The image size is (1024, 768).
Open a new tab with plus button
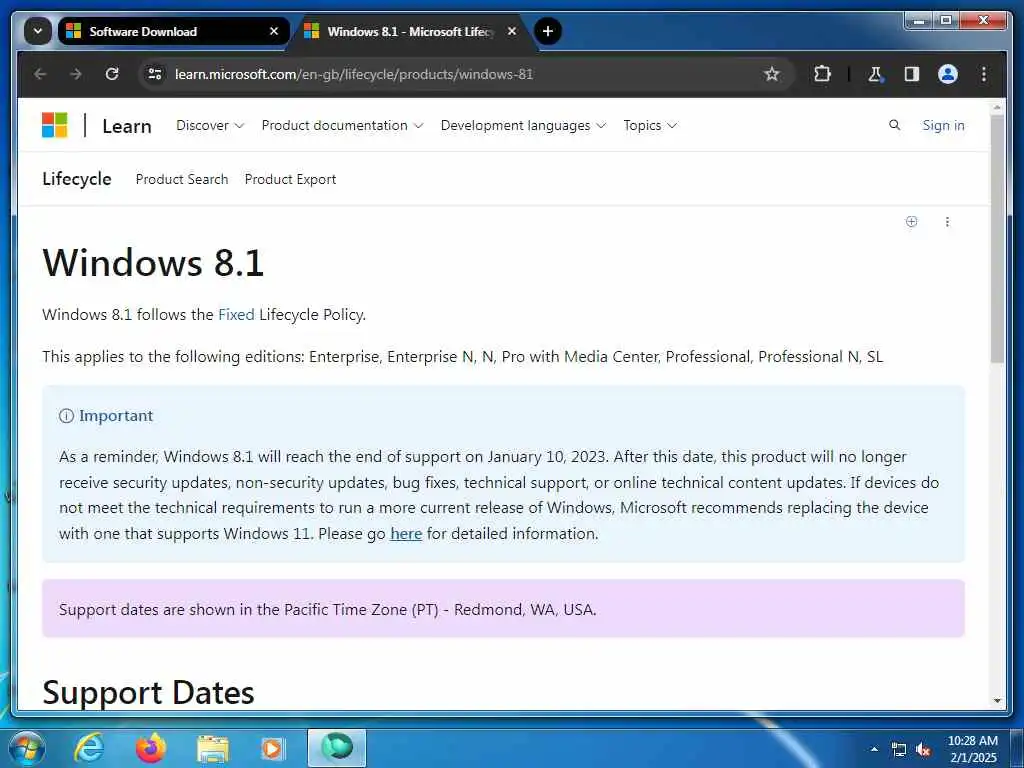[548, 31]
